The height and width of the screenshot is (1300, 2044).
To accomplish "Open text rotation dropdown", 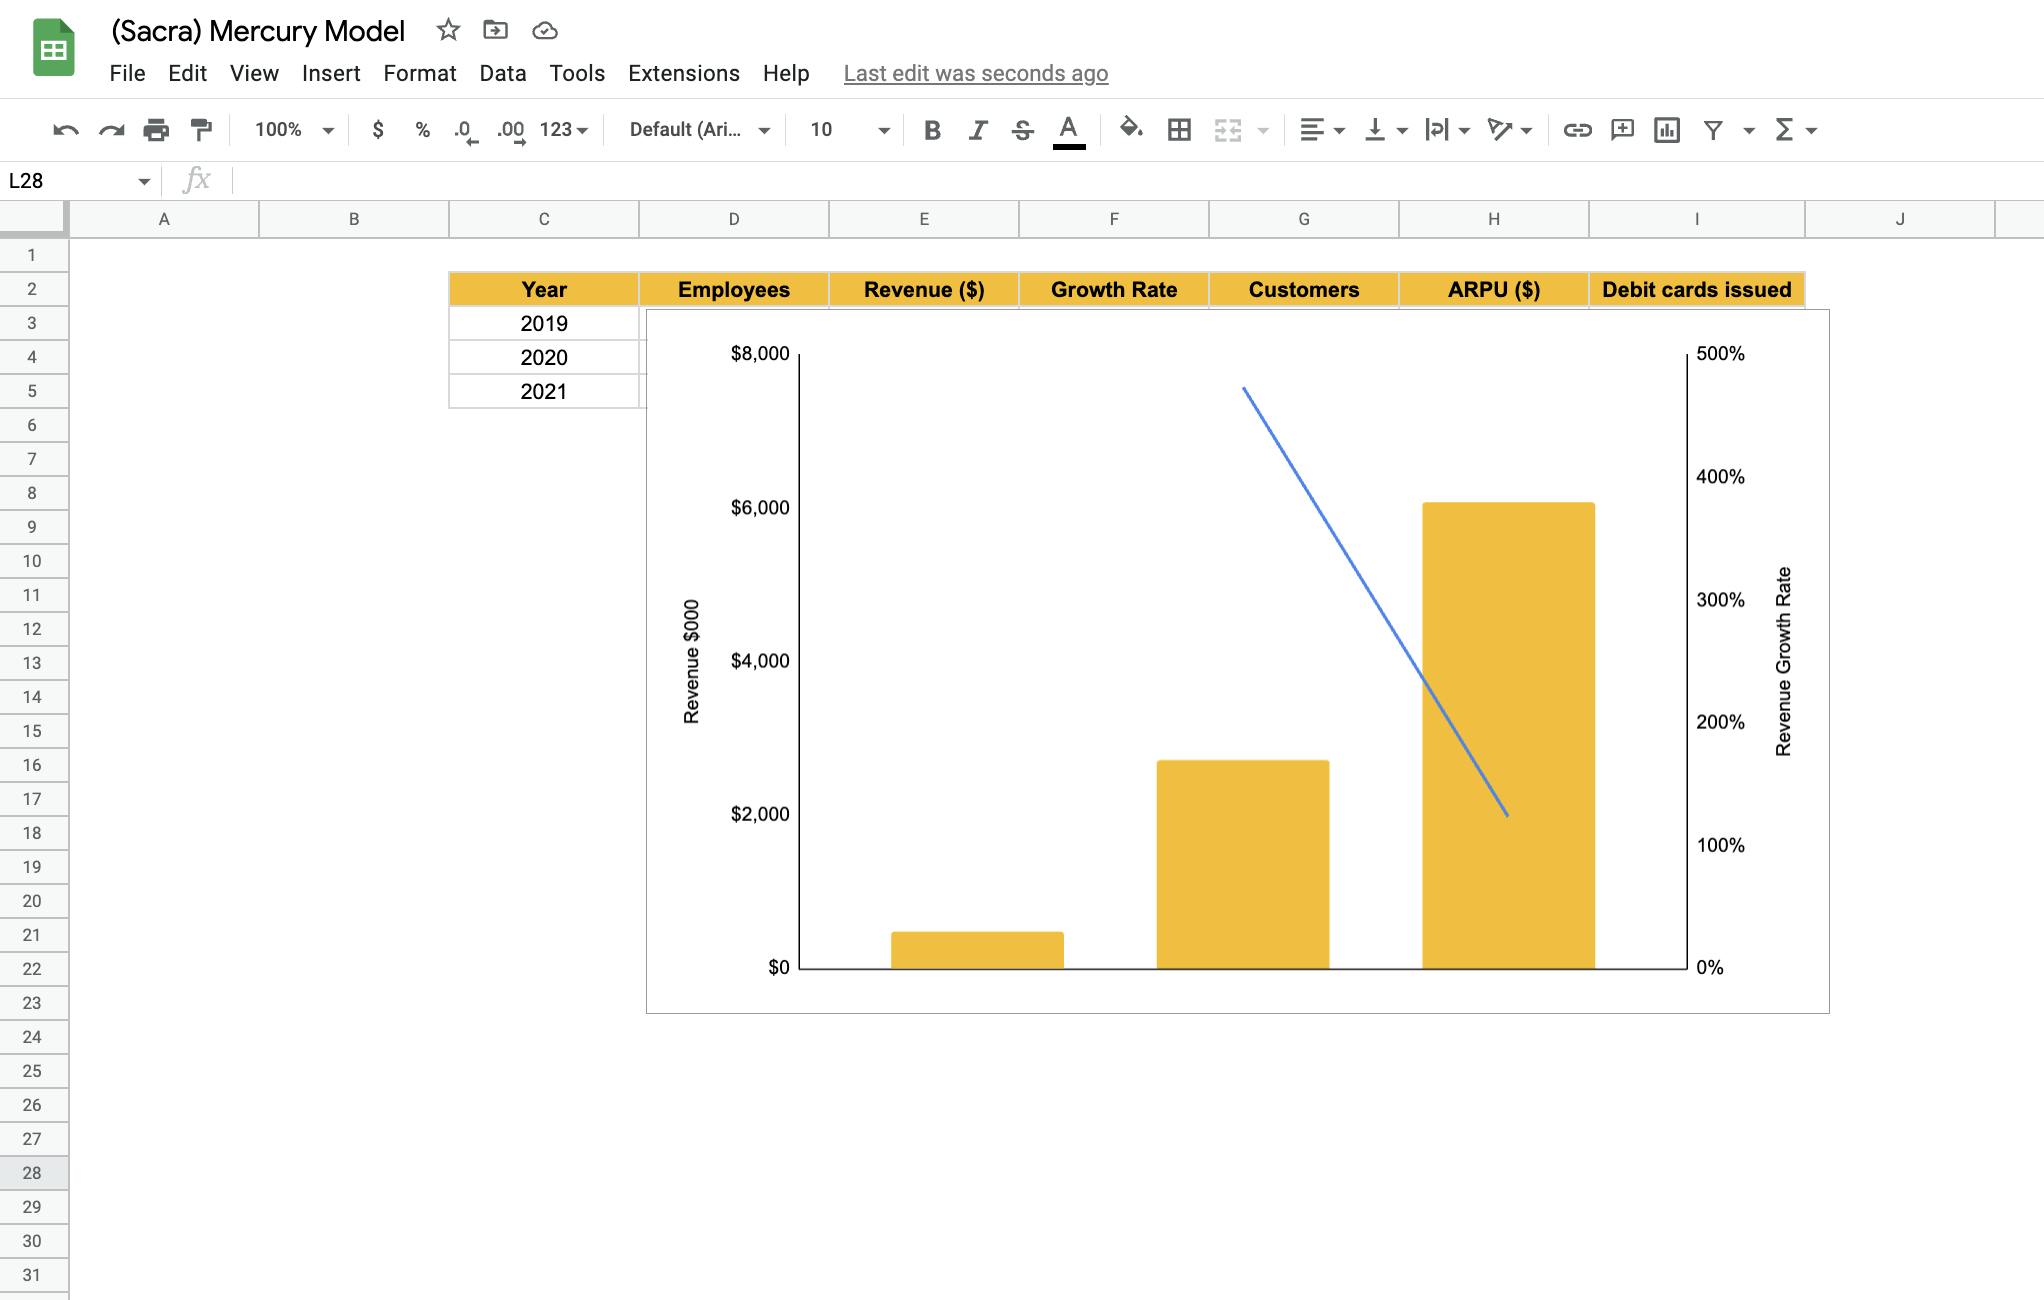I will (1509, 130).
